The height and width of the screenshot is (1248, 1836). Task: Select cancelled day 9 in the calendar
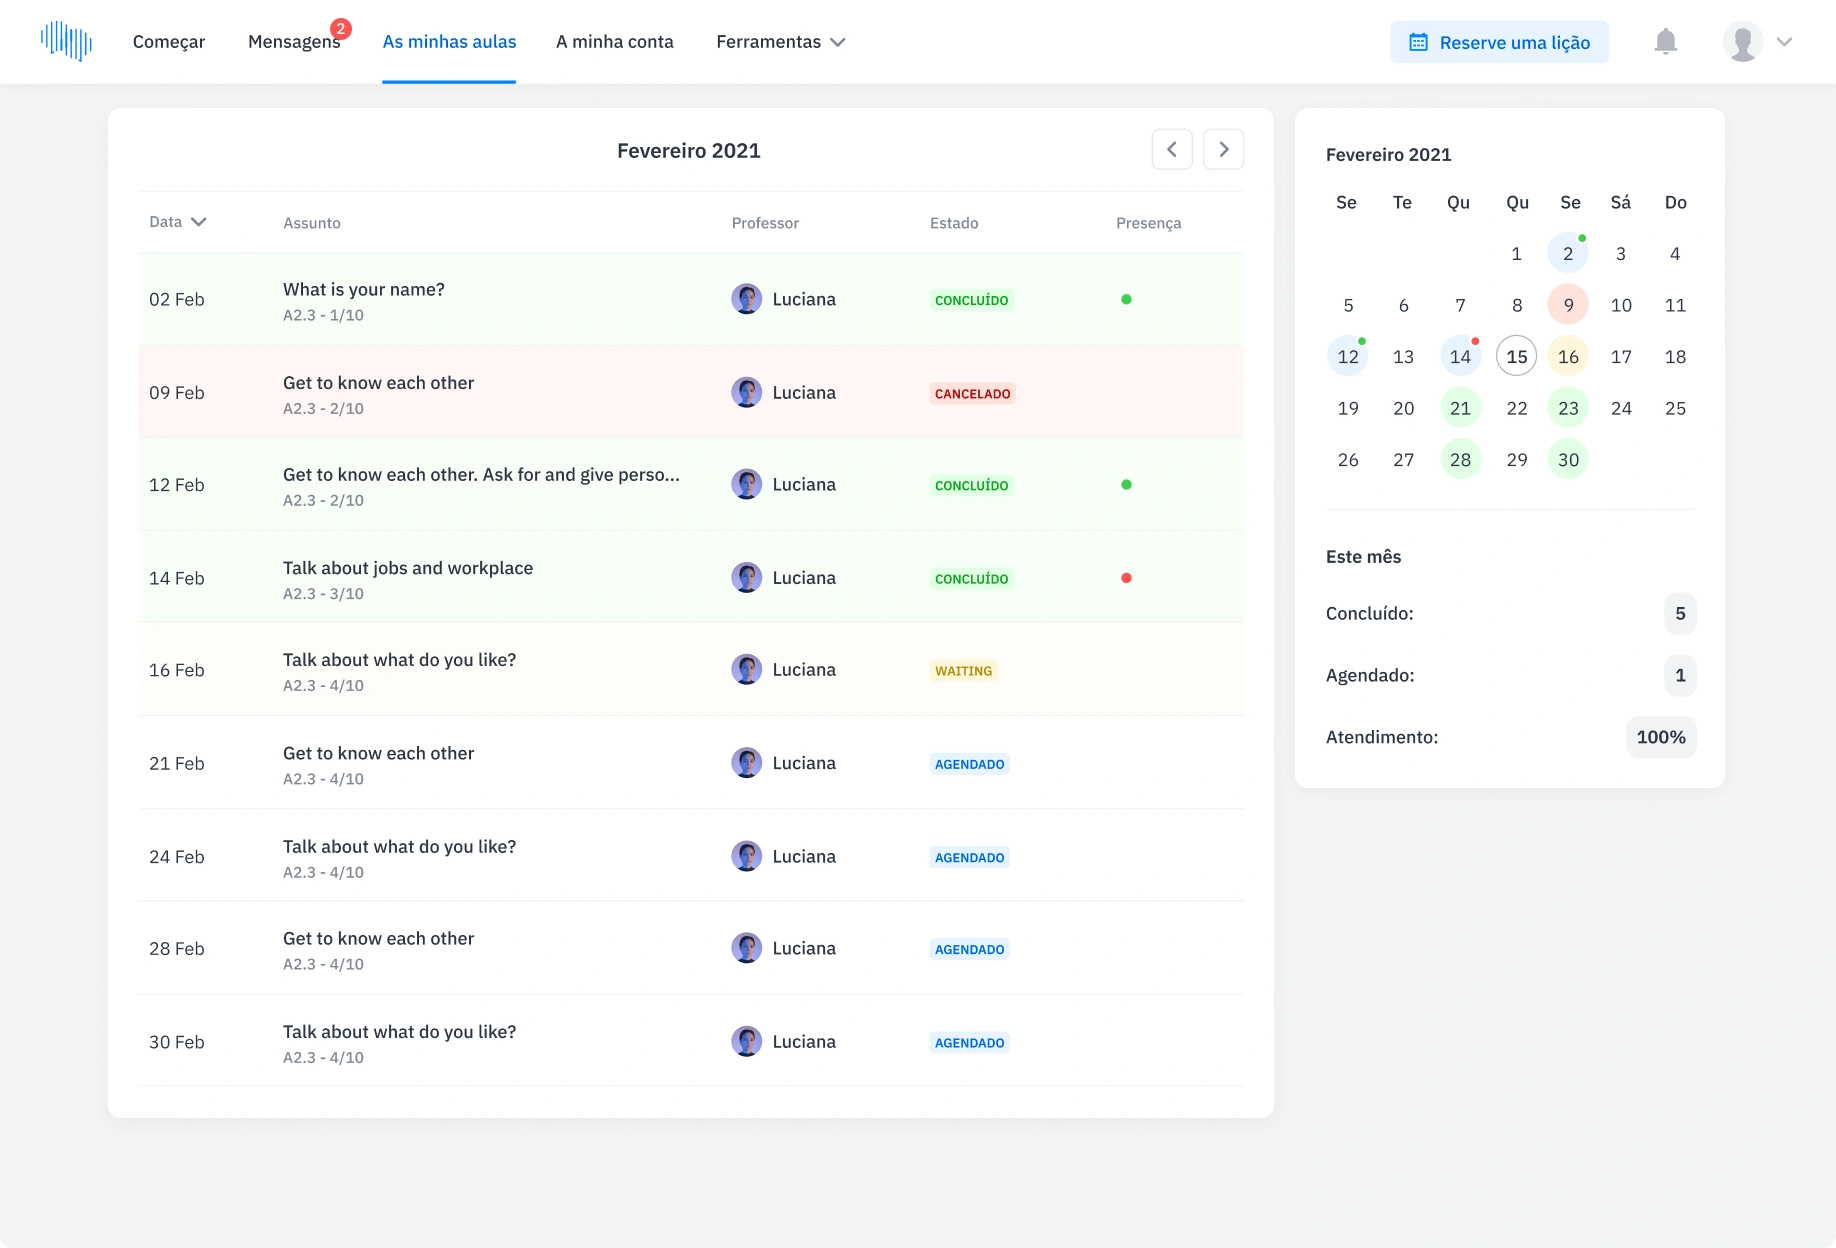1568,305
